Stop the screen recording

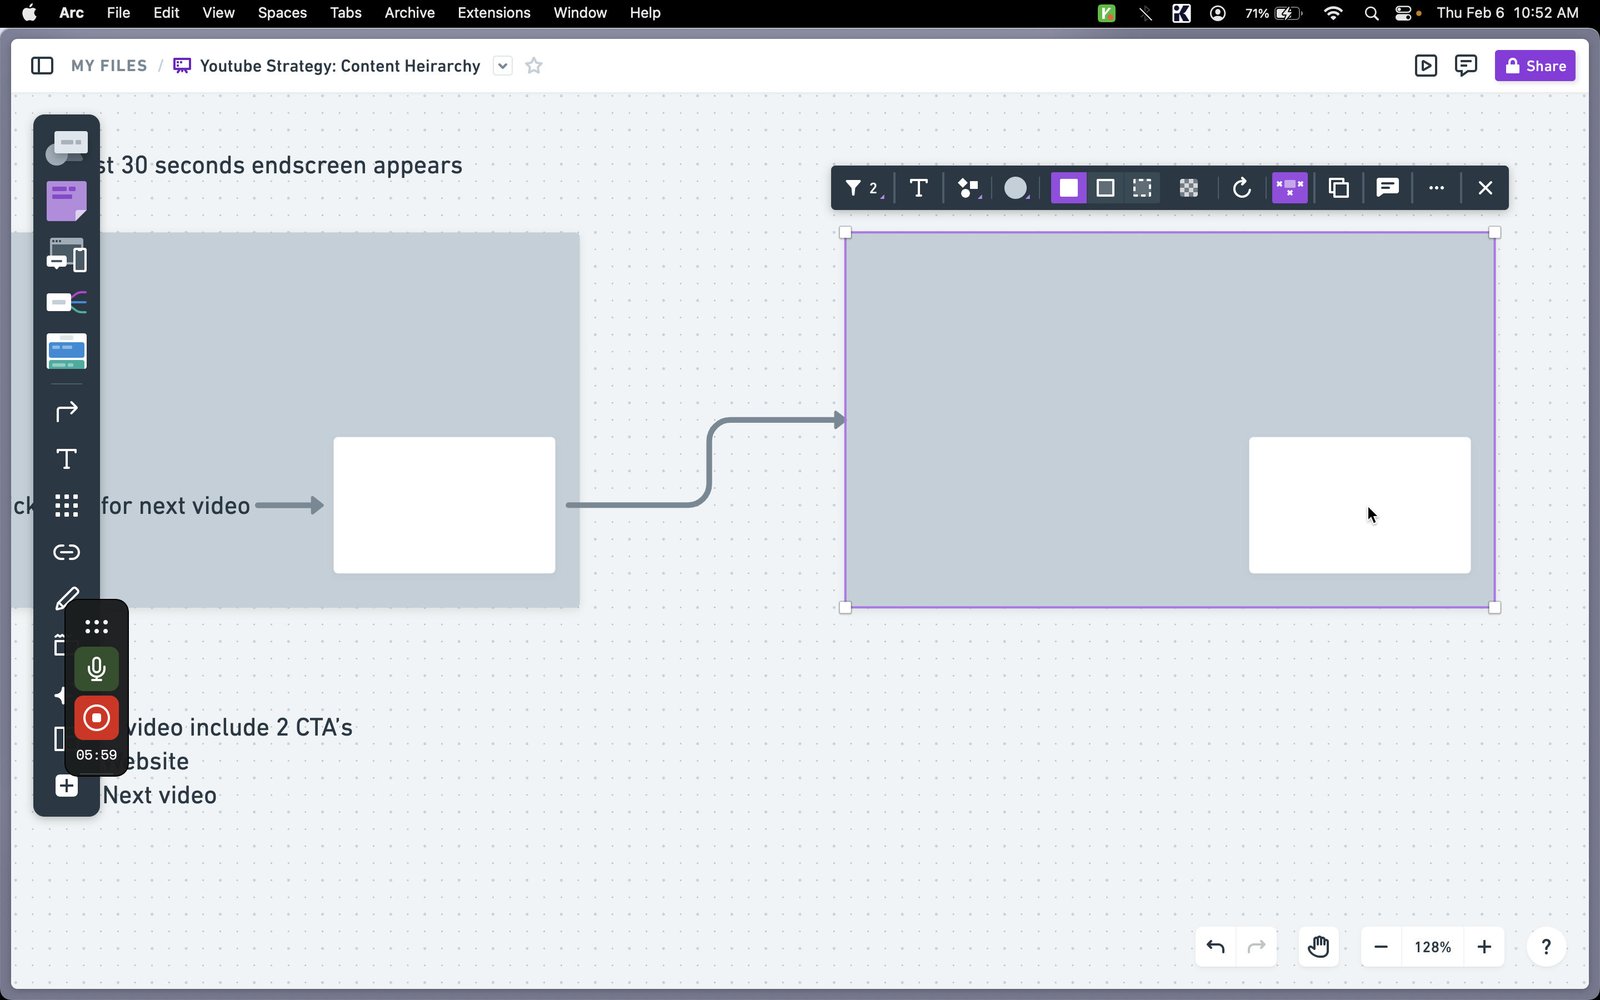(x=96, y=718)
